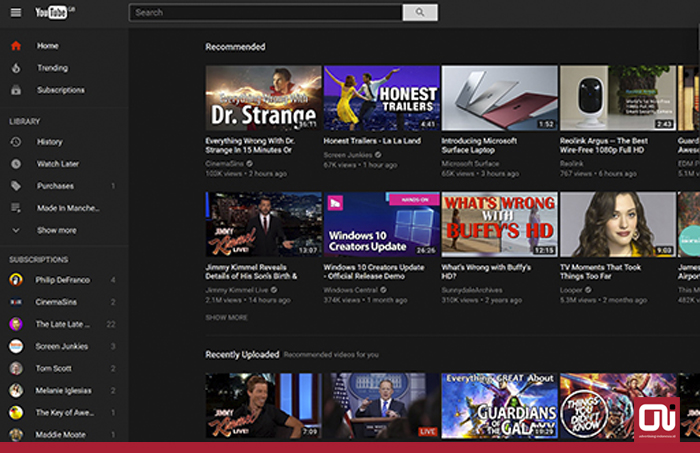
Task: Click the Trending flame icon
Action: point(16,68)
